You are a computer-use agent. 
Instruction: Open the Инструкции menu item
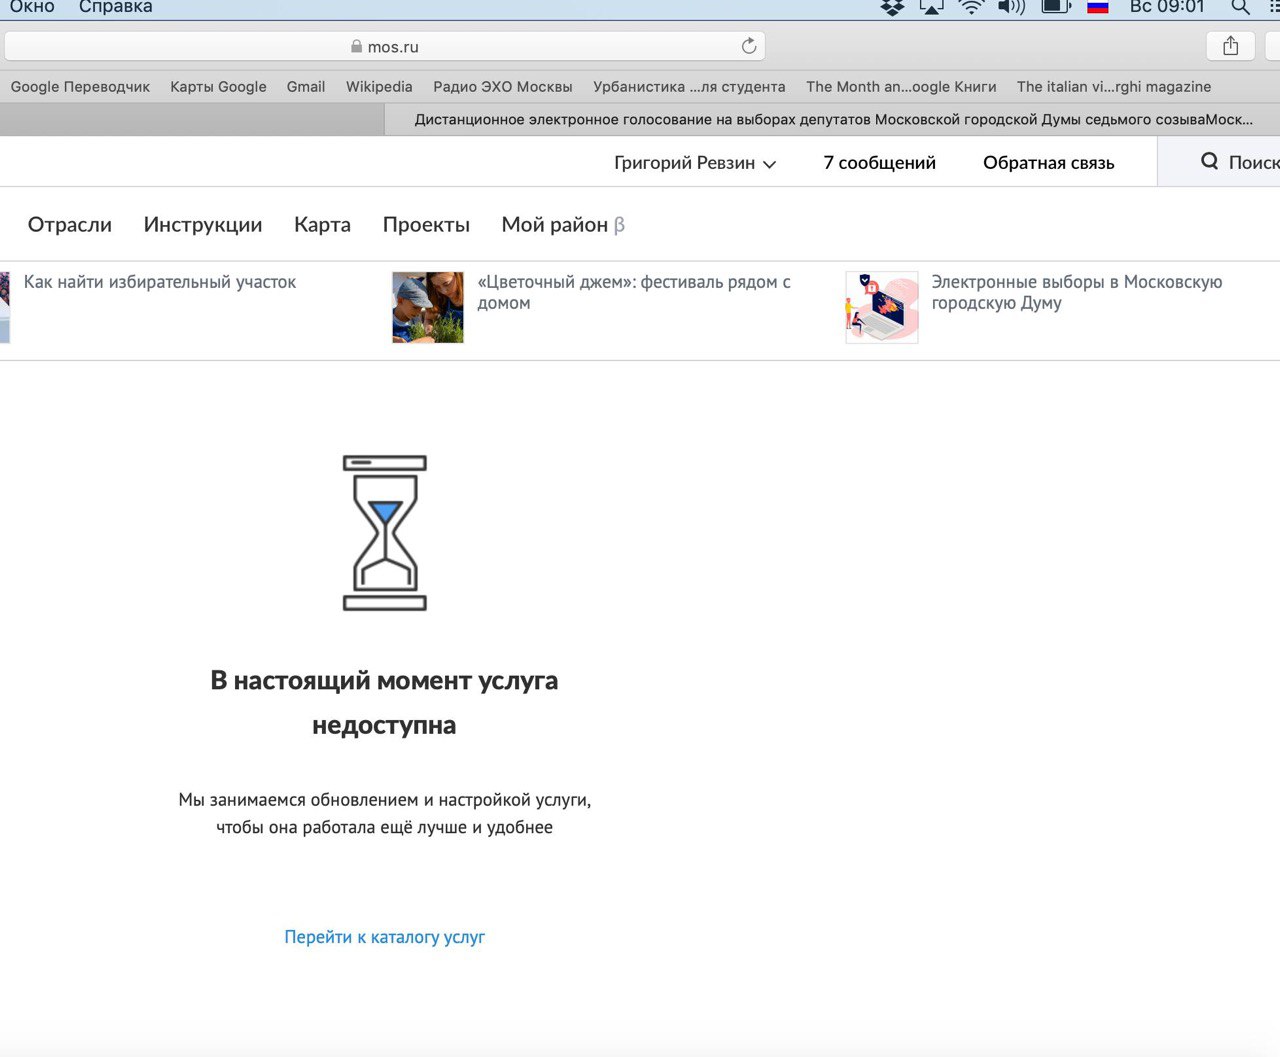[x=203, y=225]
